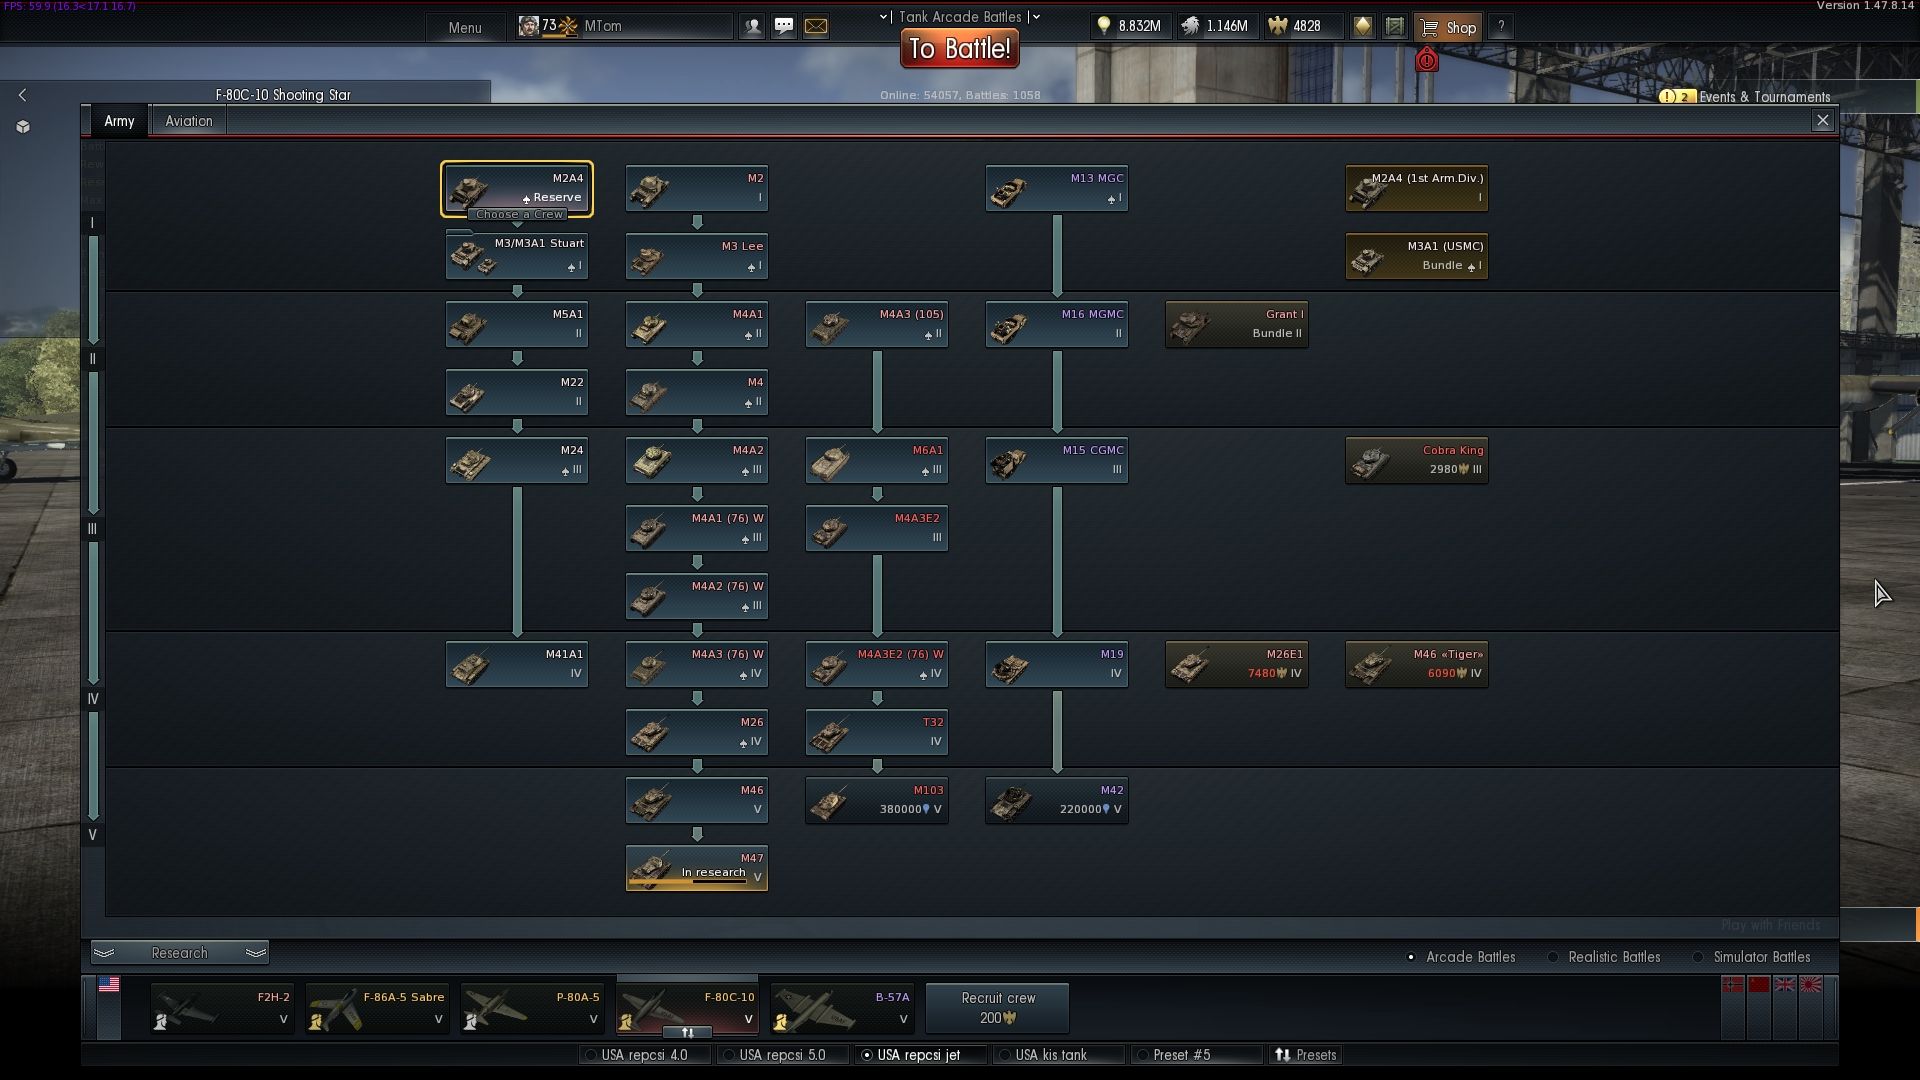Choose the USA repcsi 4.0 preset

[x=644, y=1055]
